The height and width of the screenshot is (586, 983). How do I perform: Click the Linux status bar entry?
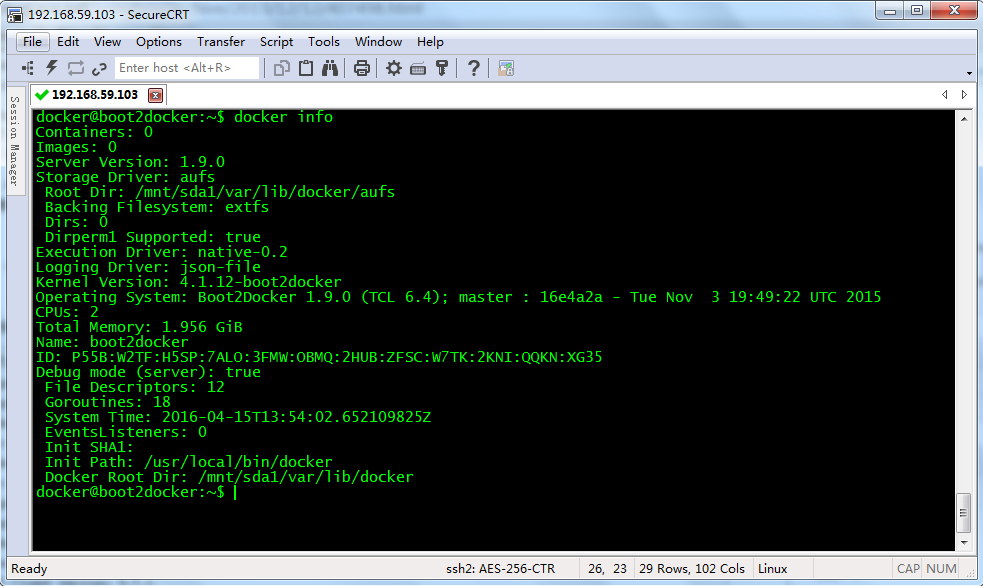(772, 568)
